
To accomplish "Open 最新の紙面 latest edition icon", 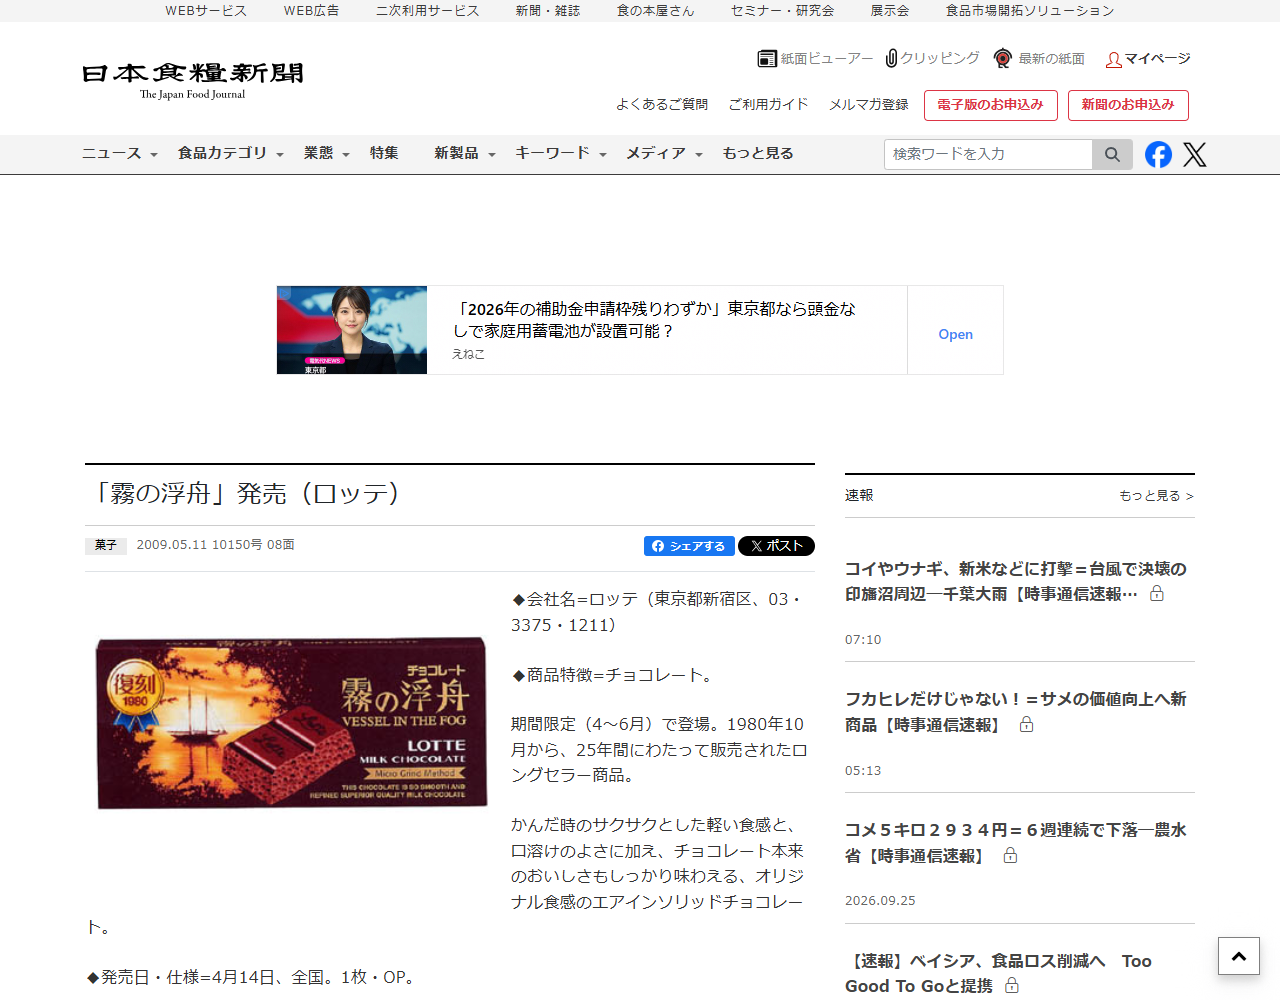I will pyautogui.click(x=1003, y=59).
